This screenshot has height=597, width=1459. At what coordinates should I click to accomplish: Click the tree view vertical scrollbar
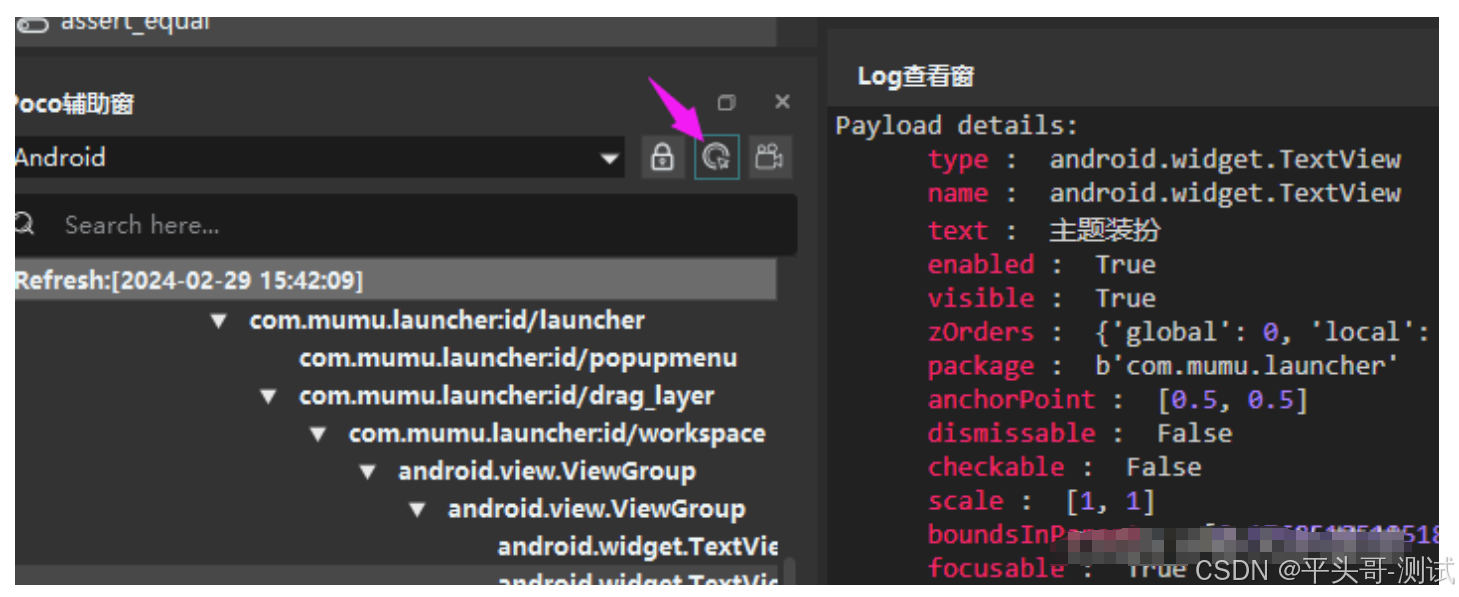coord(788,571)
